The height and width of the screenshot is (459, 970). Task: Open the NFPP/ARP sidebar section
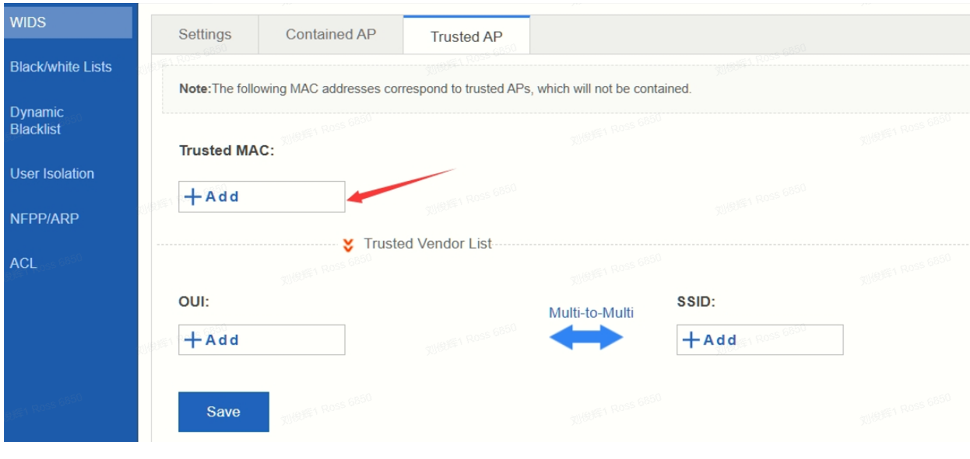click(45, 218)
